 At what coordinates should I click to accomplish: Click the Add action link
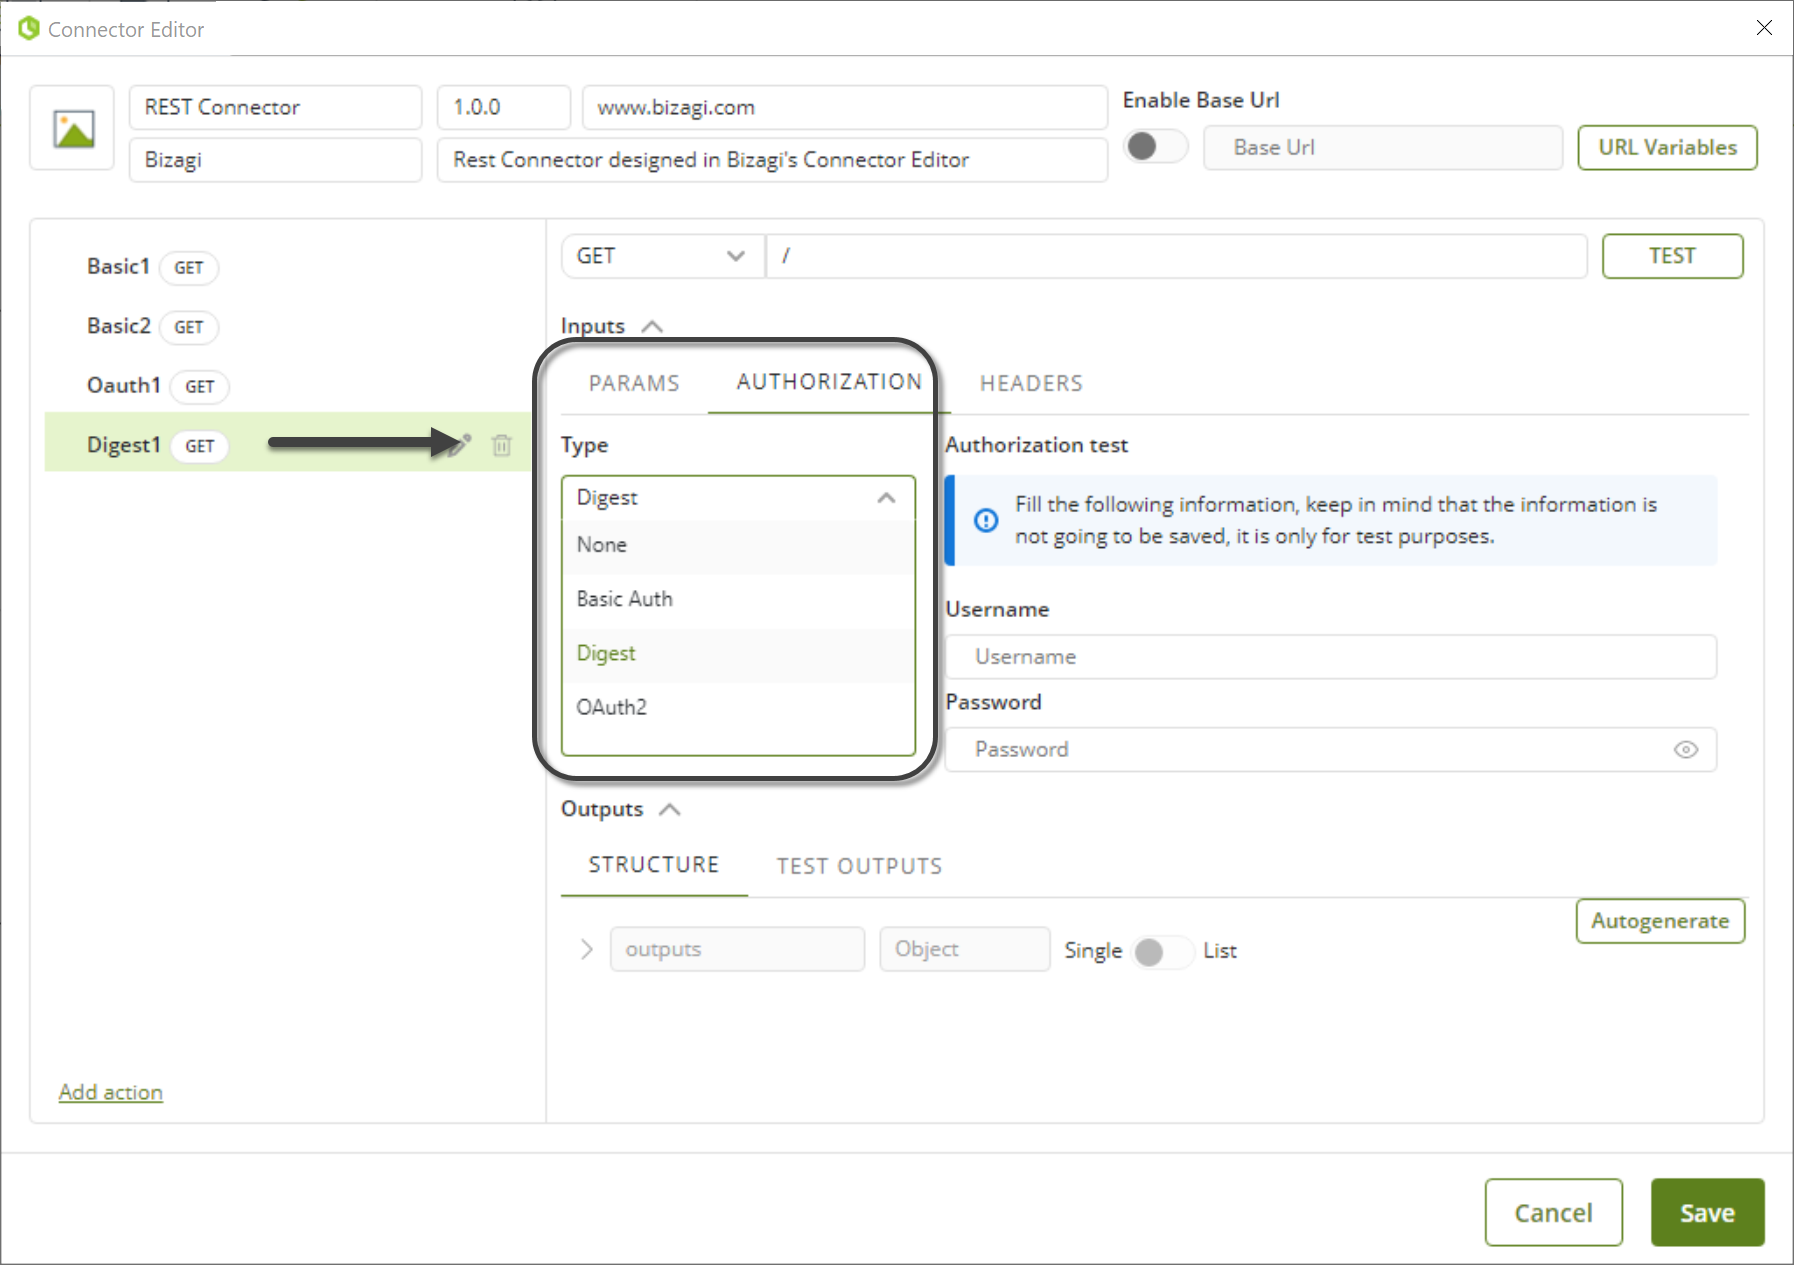pos(111,1092)
